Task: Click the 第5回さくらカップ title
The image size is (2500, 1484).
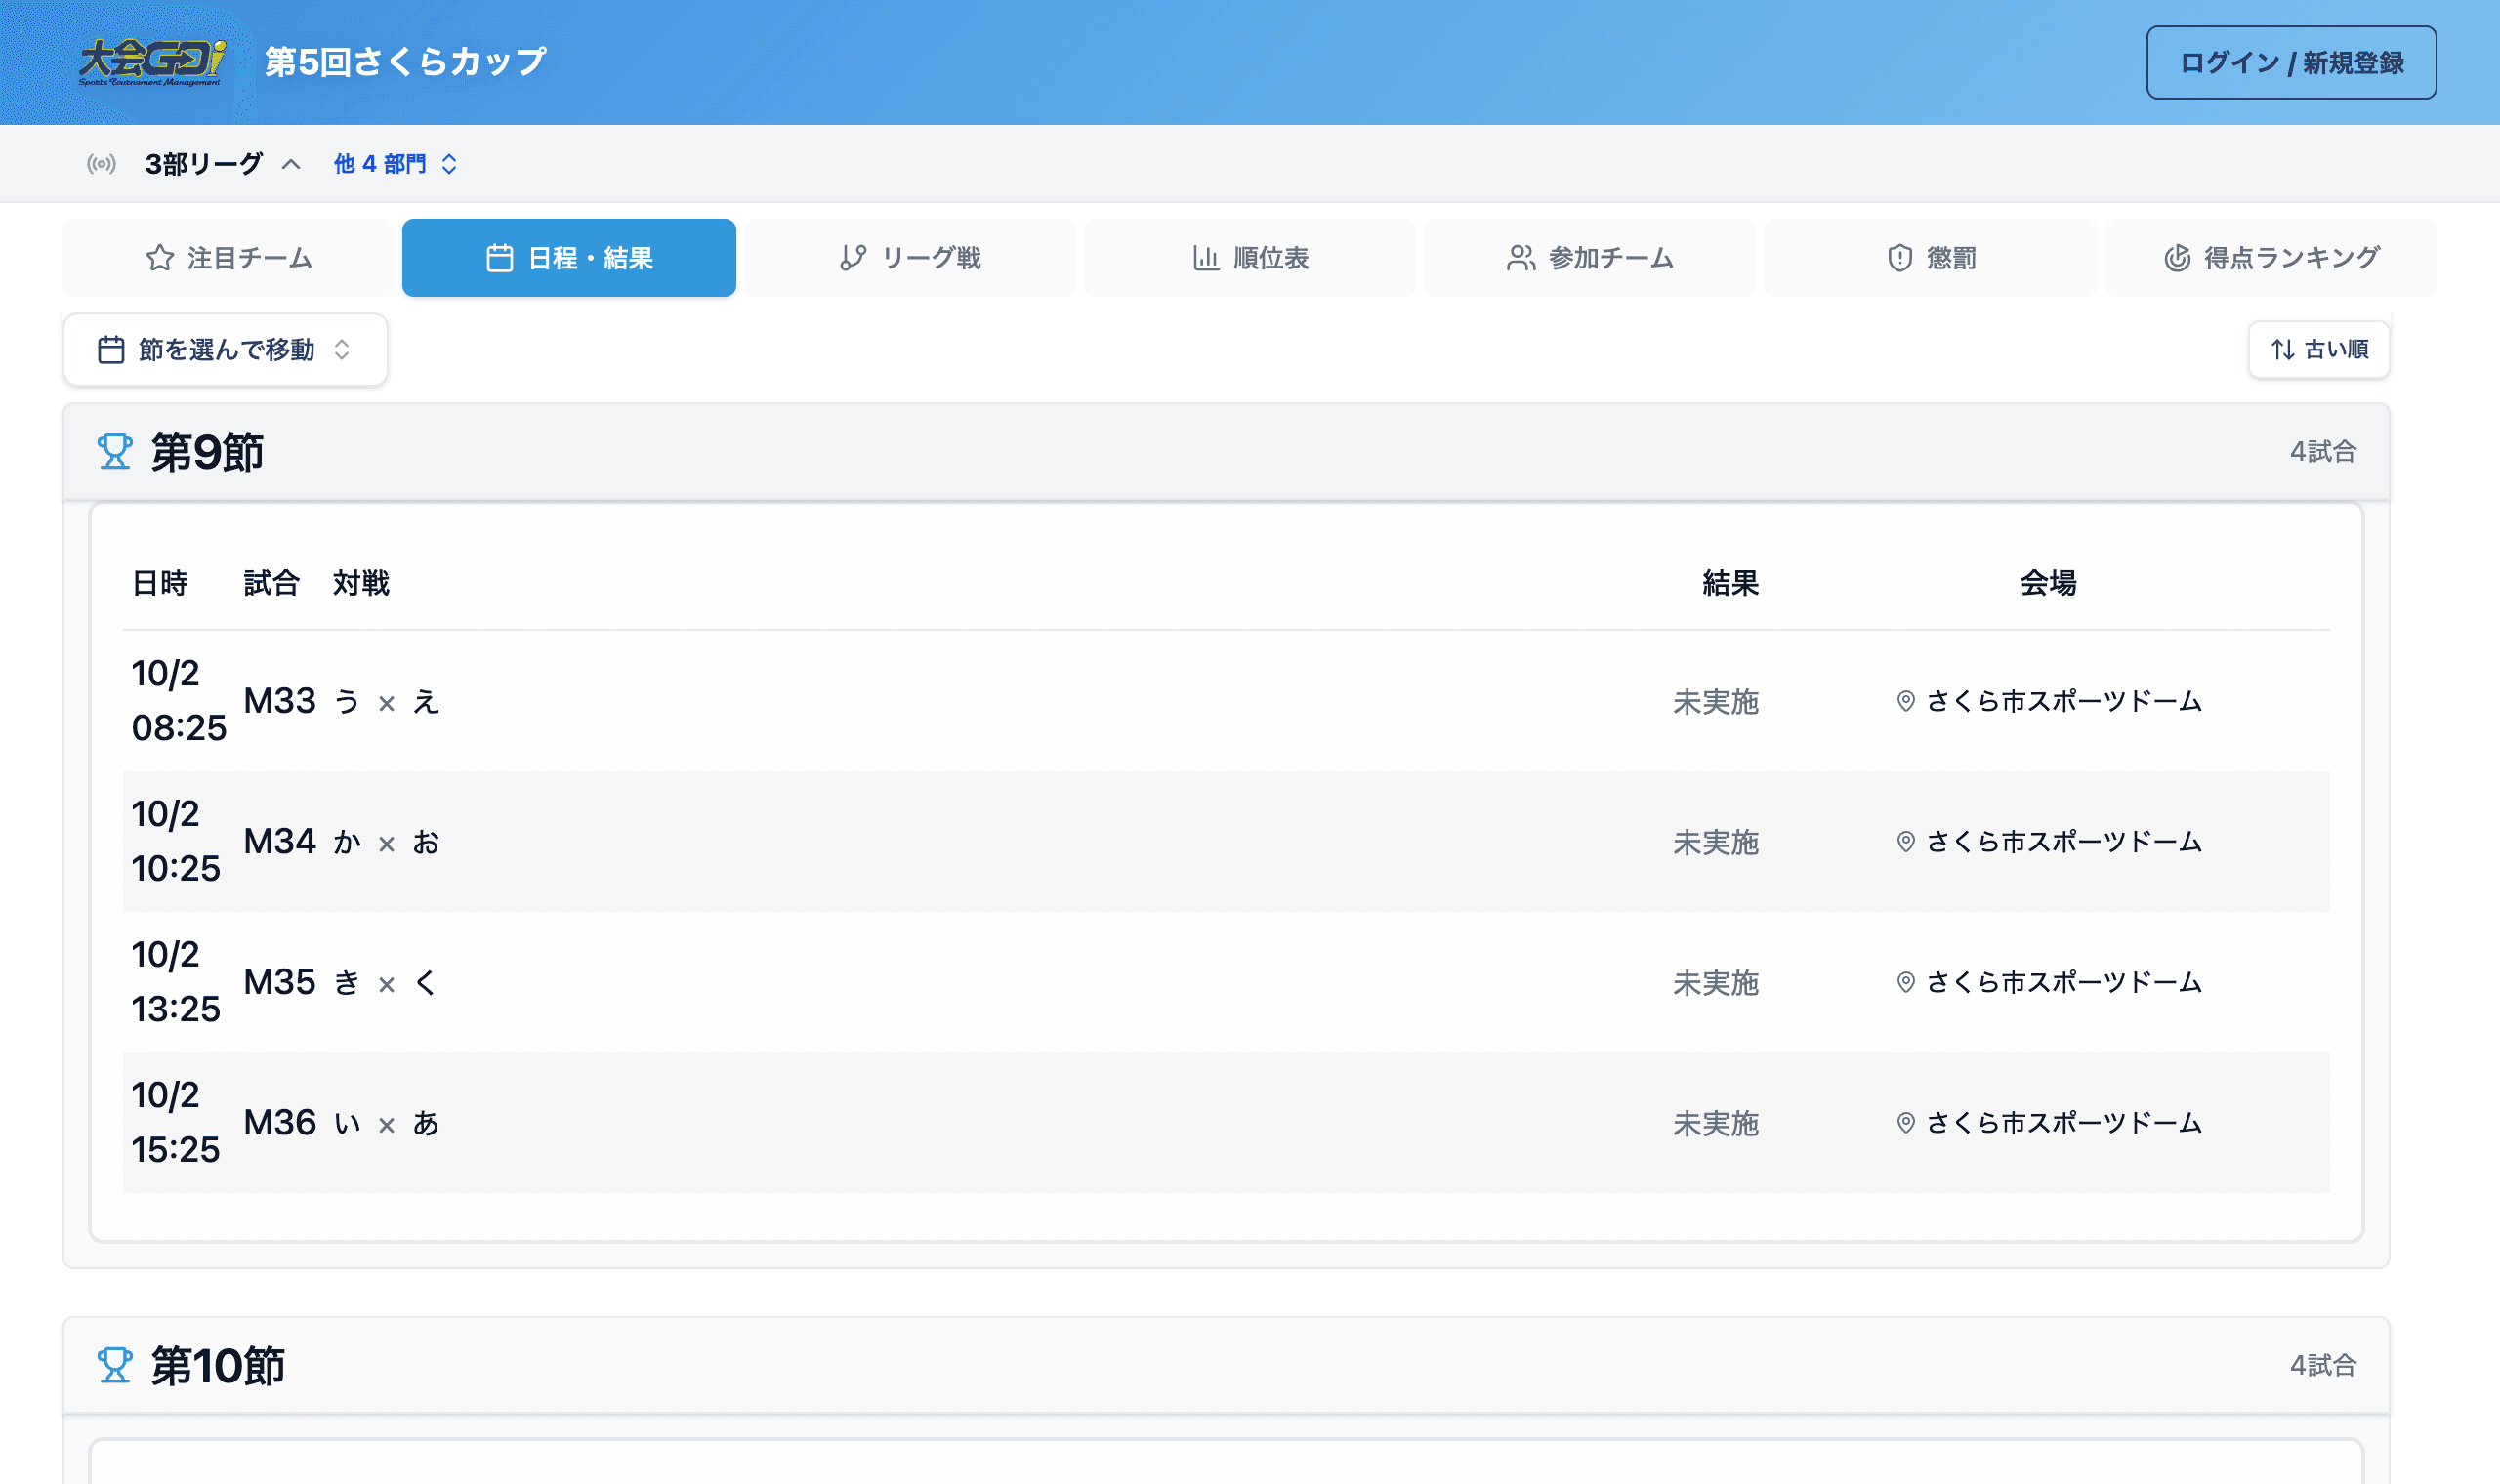Action: coord(406,62)
